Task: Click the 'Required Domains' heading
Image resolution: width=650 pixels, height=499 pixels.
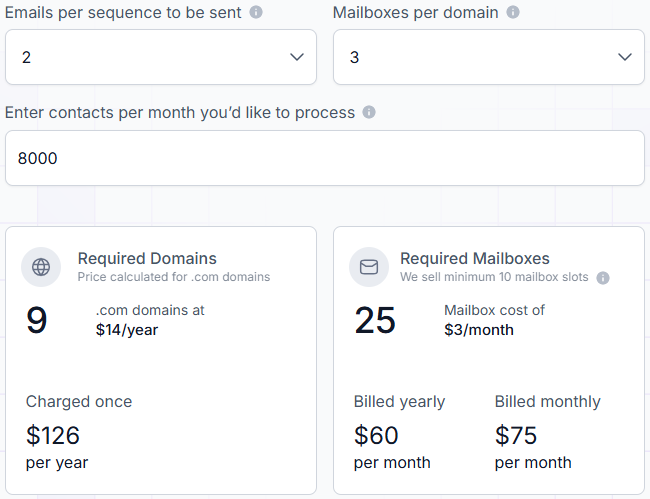Action: (147, 258)
